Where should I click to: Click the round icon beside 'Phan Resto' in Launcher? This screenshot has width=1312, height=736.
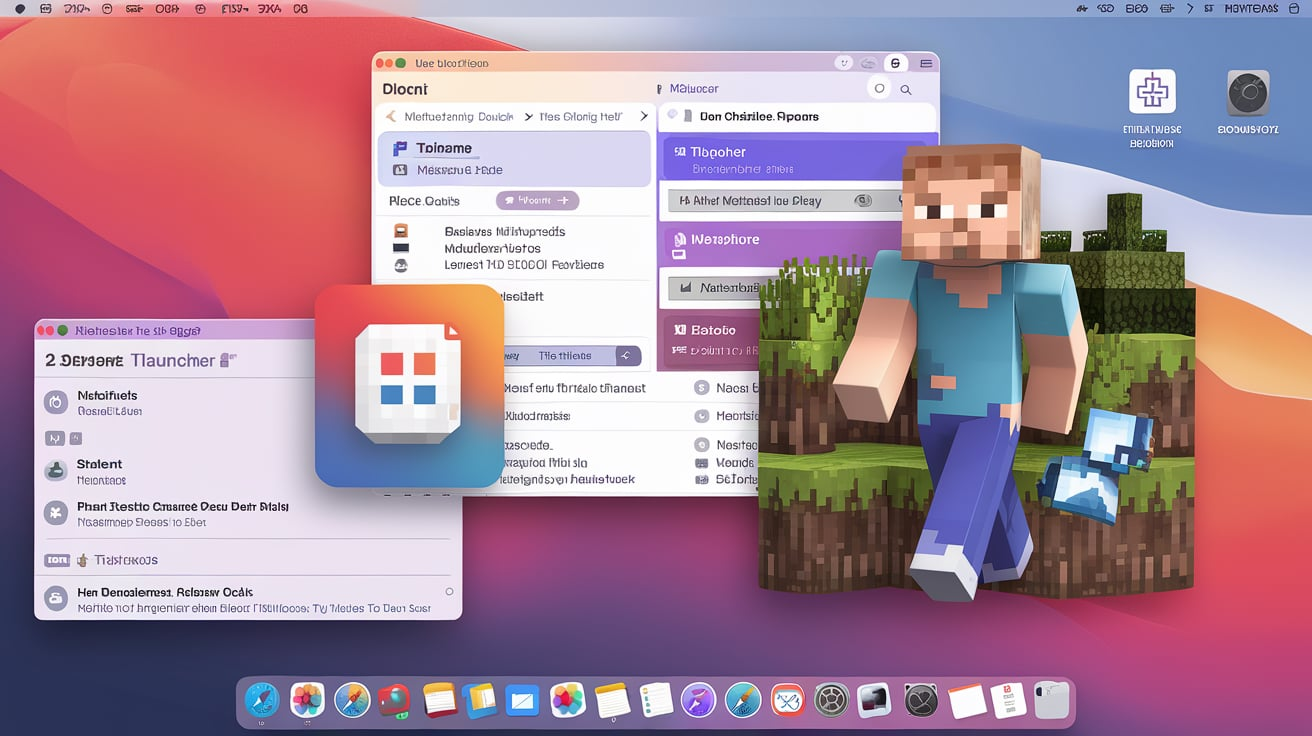[x=56, y=514]
